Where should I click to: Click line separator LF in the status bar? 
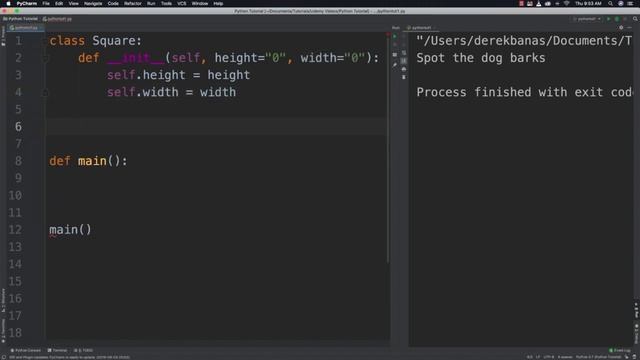click(x=538, y=357)
